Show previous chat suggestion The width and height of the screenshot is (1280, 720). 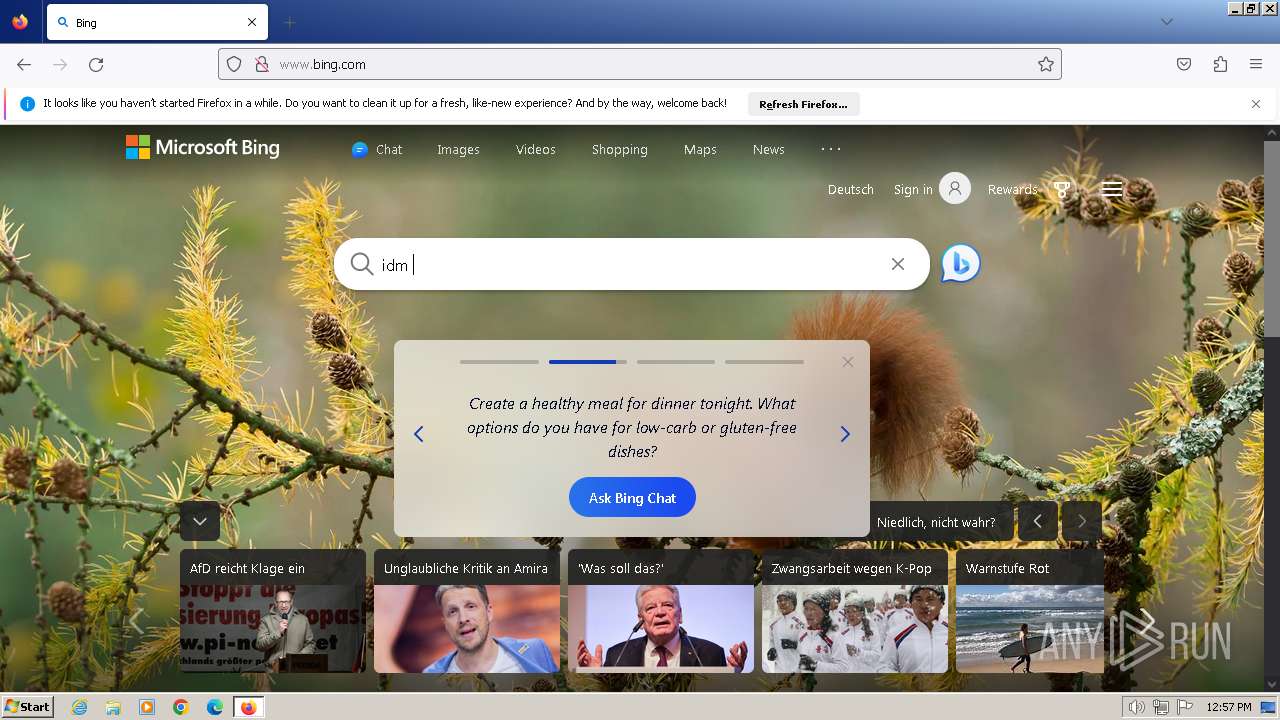pyautogui.click(x=419, y=434)
